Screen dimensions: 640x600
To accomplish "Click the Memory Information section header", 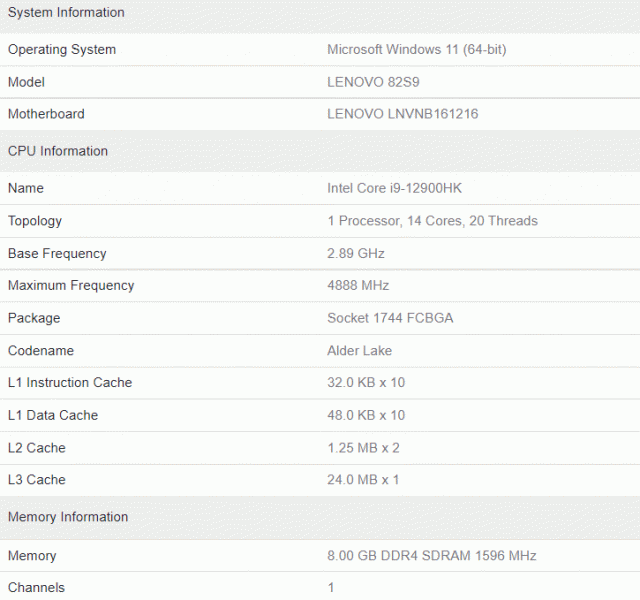I will point(68,517).
